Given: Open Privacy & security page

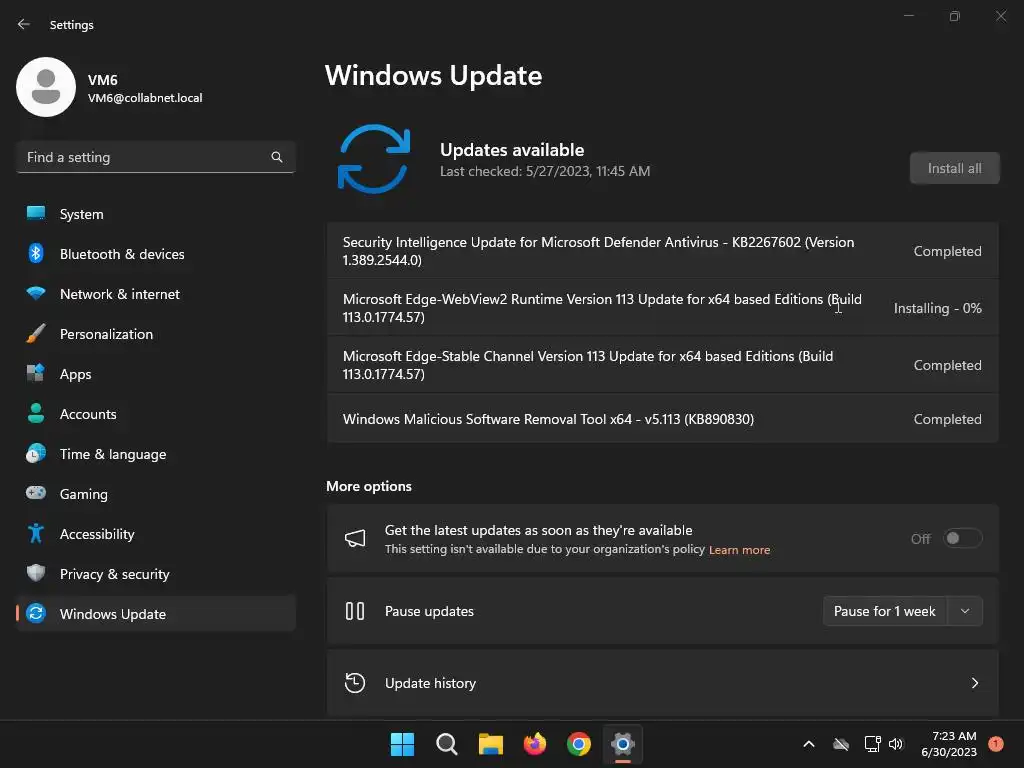Looking at the screenshot, I should coord(155,573).
